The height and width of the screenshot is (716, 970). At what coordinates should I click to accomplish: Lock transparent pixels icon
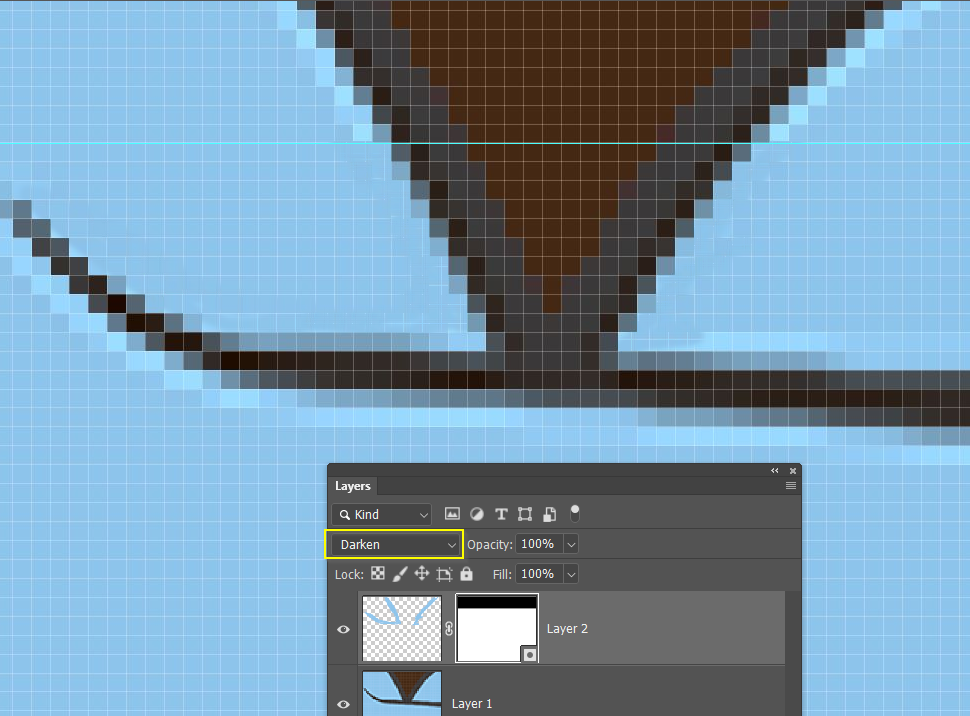tap(377, 574)
